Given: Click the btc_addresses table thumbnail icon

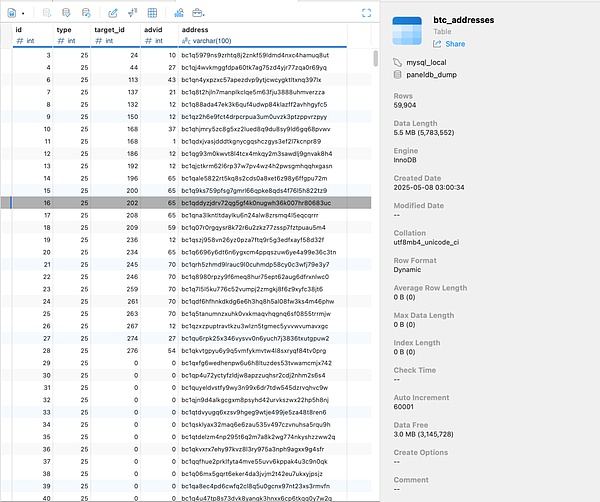Looking at the screenshot, I should coord(413,31).
